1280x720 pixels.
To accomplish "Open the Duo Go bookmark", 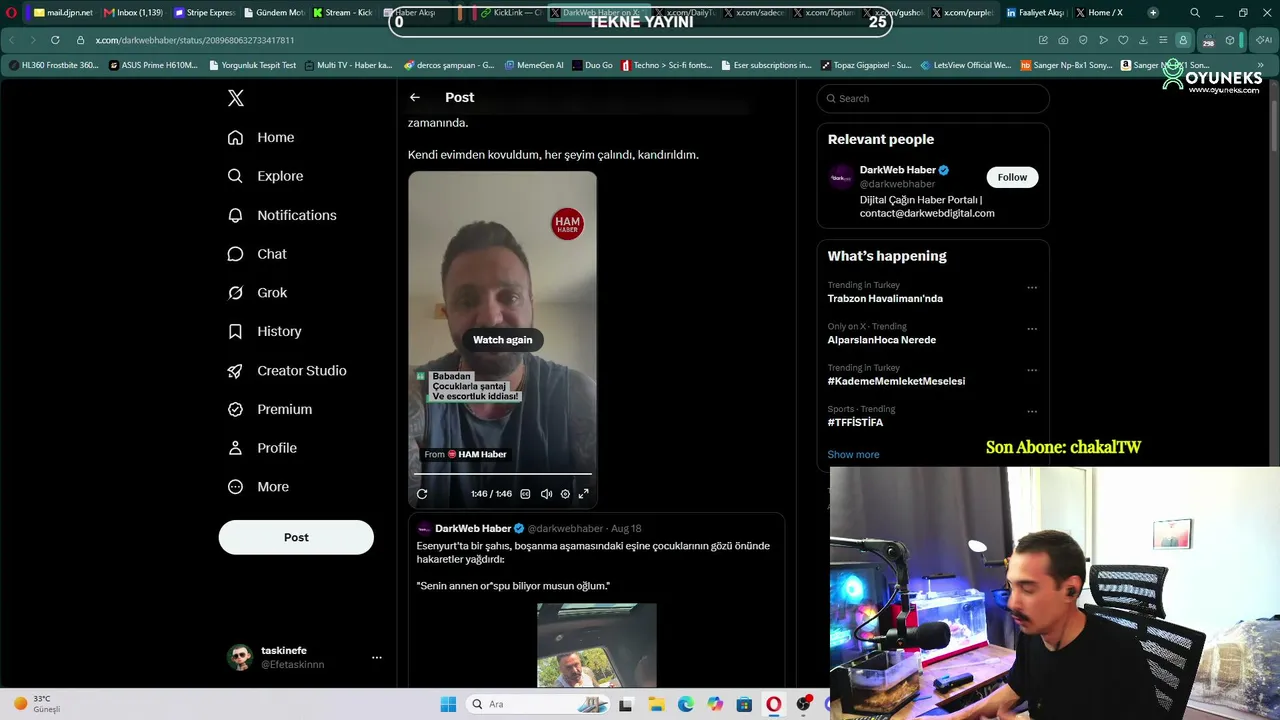I will pyautogui.click(x=592, y=65).
